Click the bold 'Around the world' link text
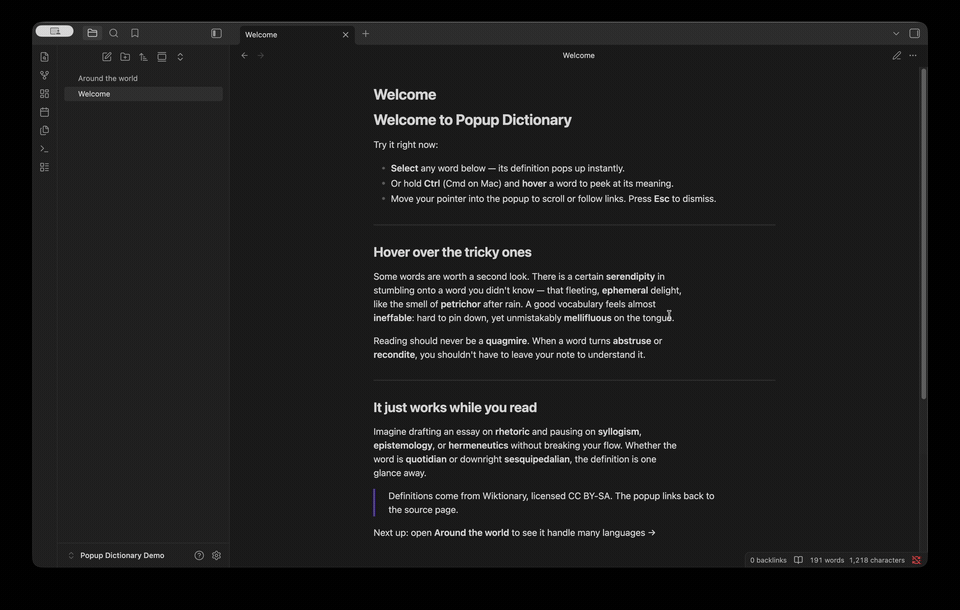 point(471,533)
